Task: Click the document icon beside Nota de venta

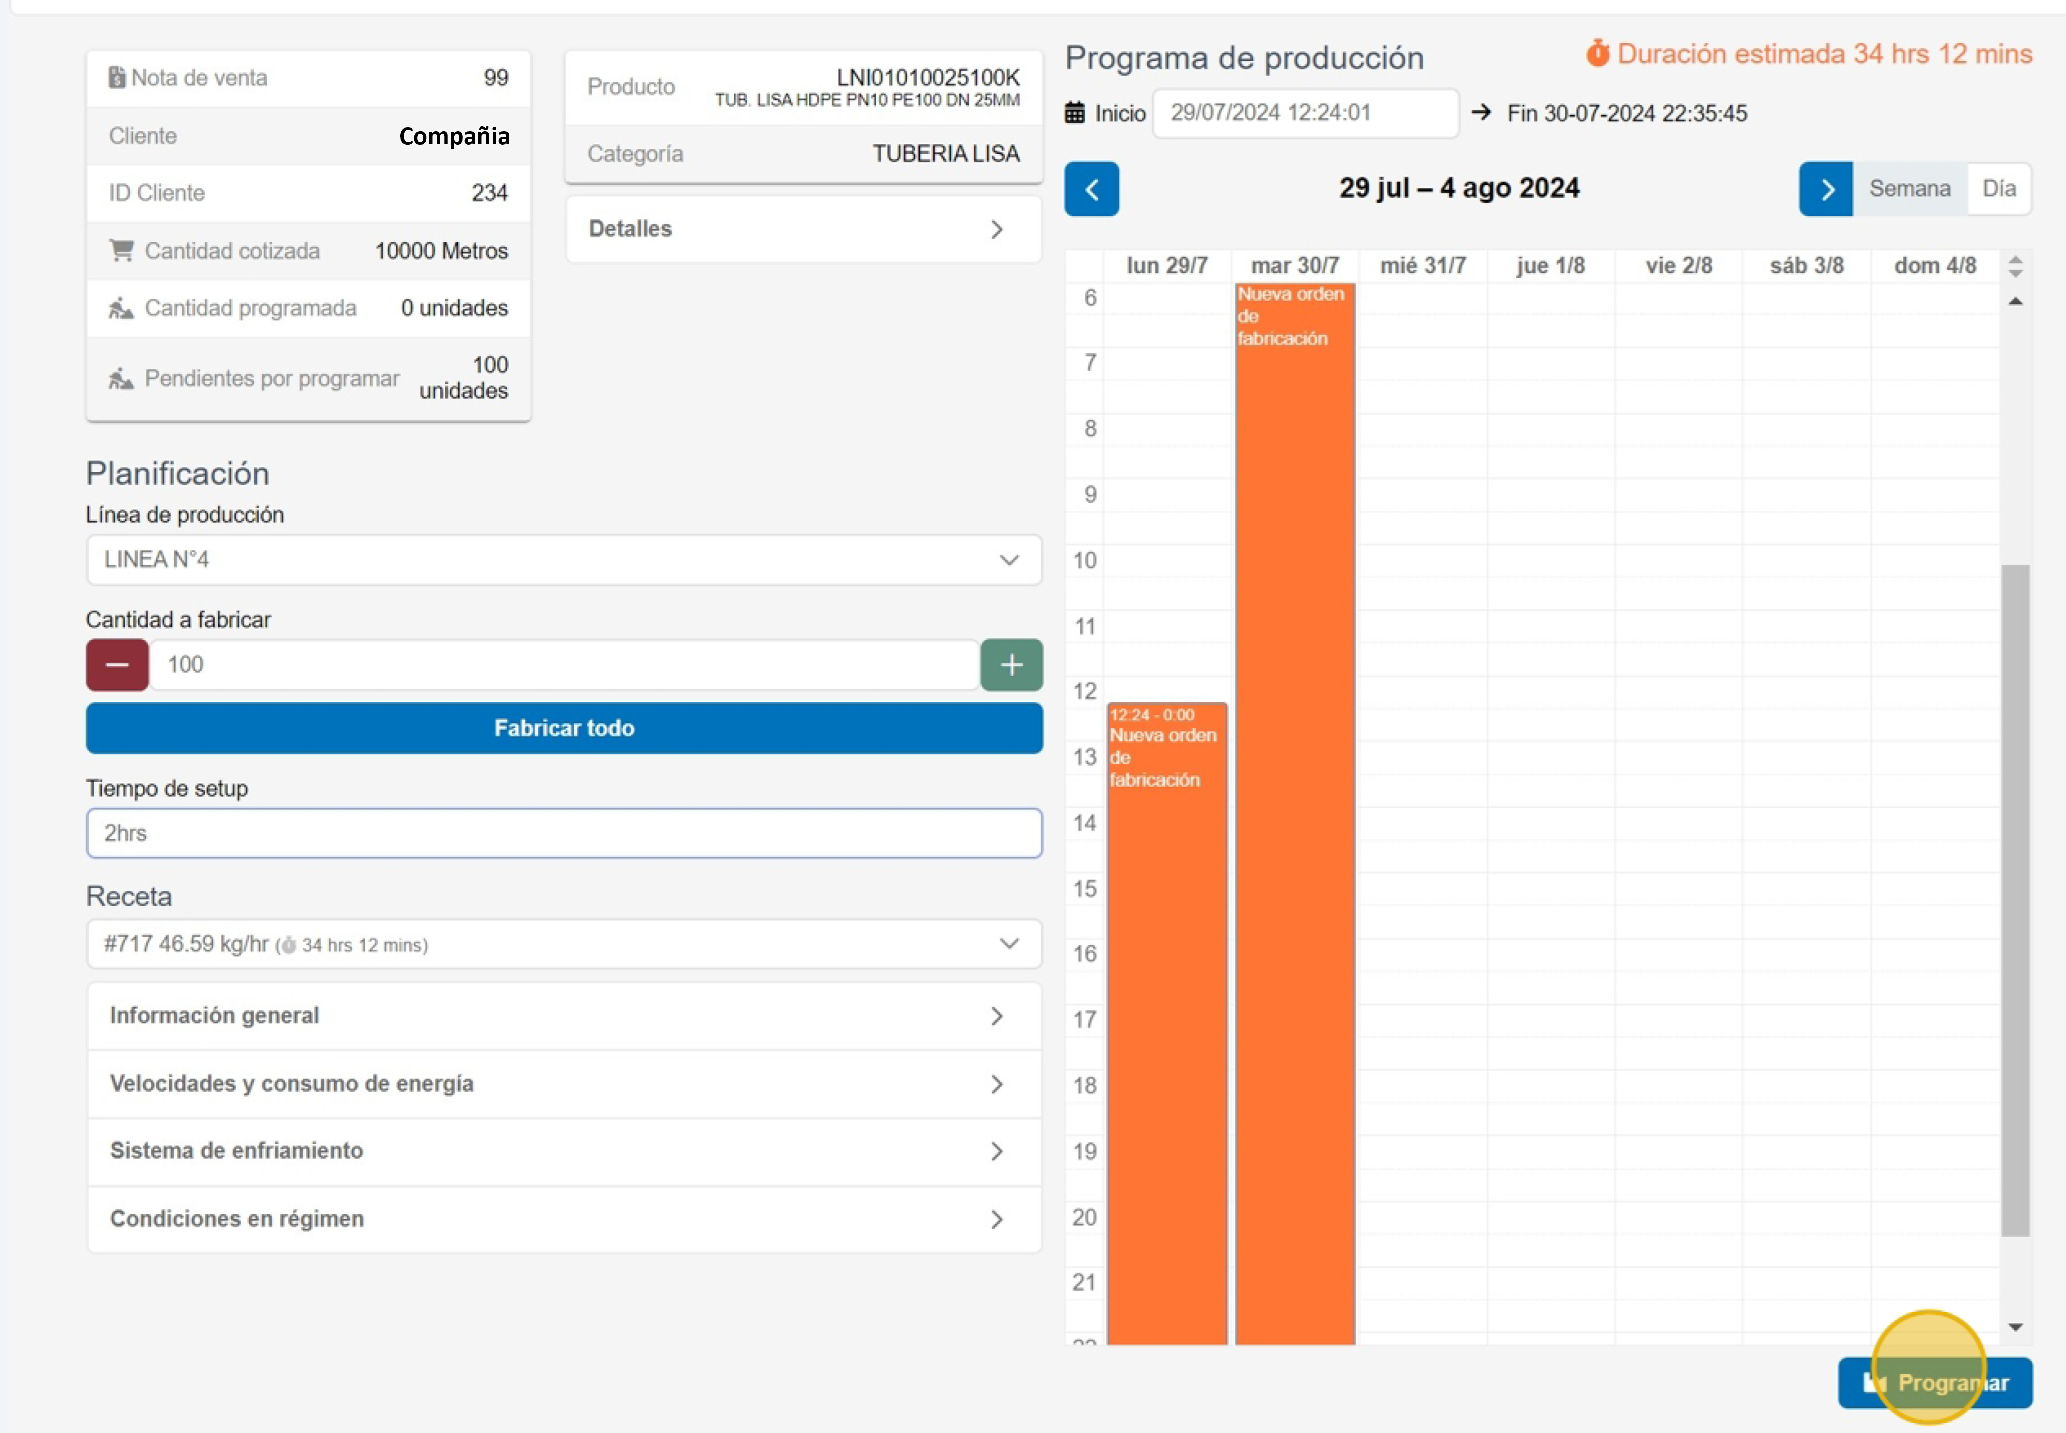Action: point(117,77)
